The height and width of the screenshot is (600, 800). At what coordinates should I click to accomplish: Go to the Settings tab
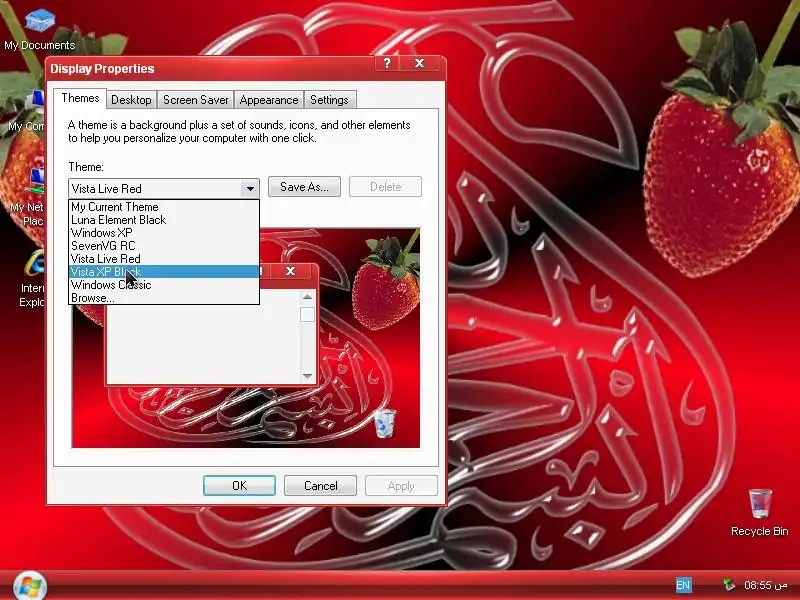[x=329, y=100]
